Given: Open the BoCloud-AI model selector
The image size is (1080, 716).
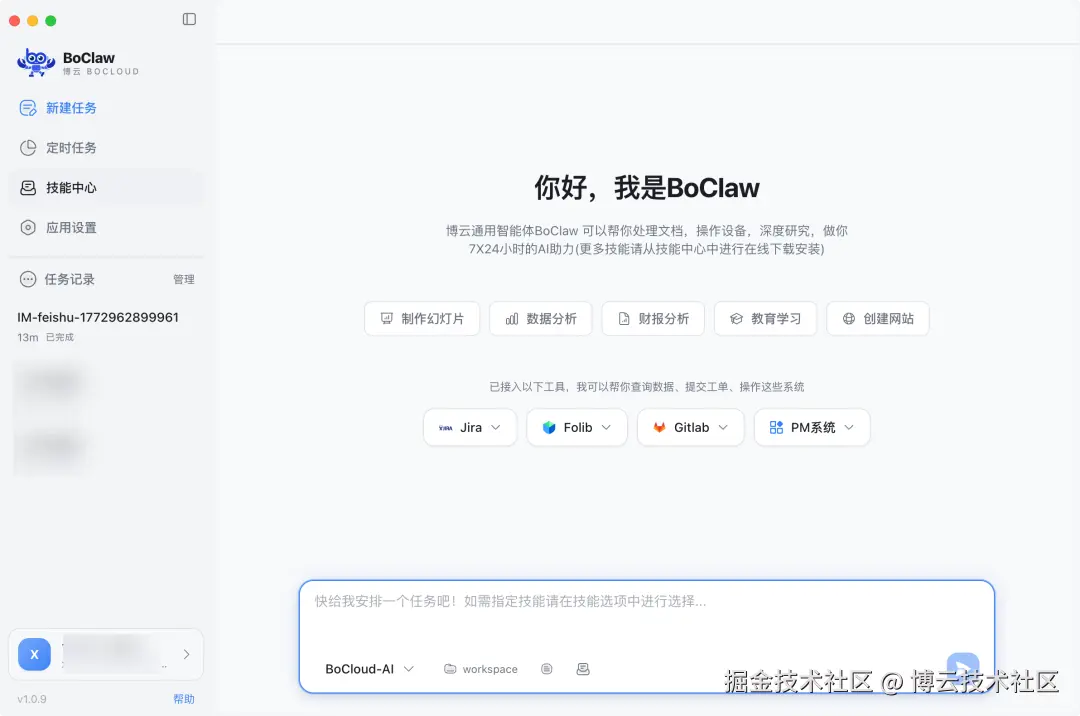Looking at the screenshot, I should coord(369,669).
